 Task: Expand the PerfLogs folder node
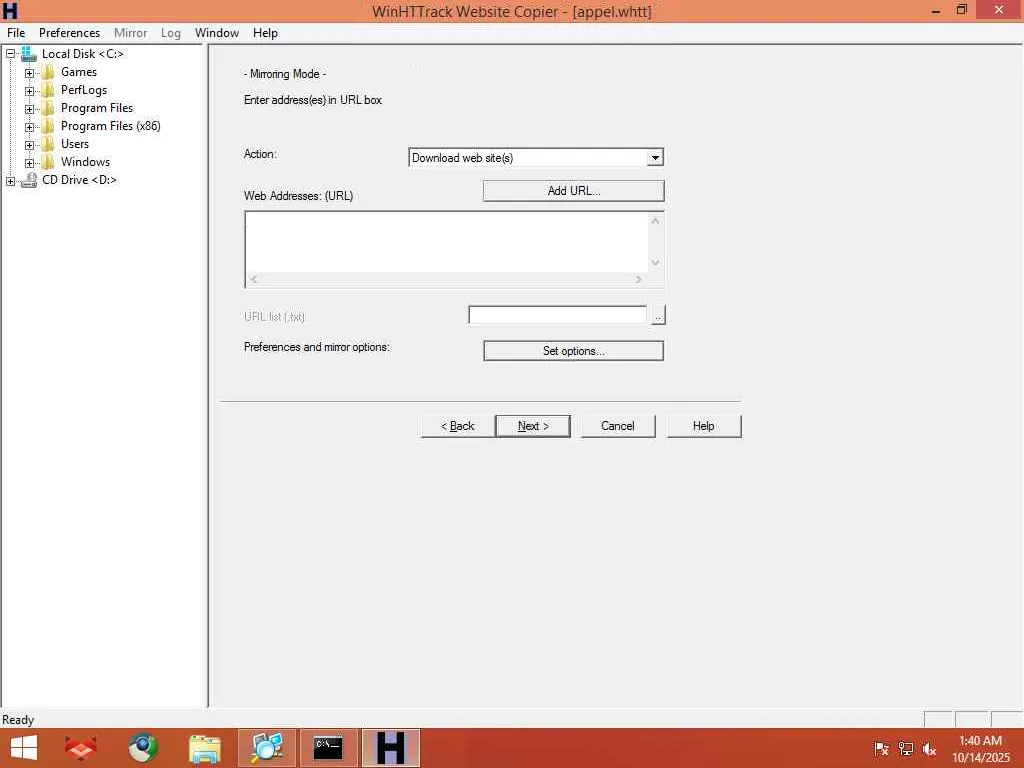[x=29, y=91]
